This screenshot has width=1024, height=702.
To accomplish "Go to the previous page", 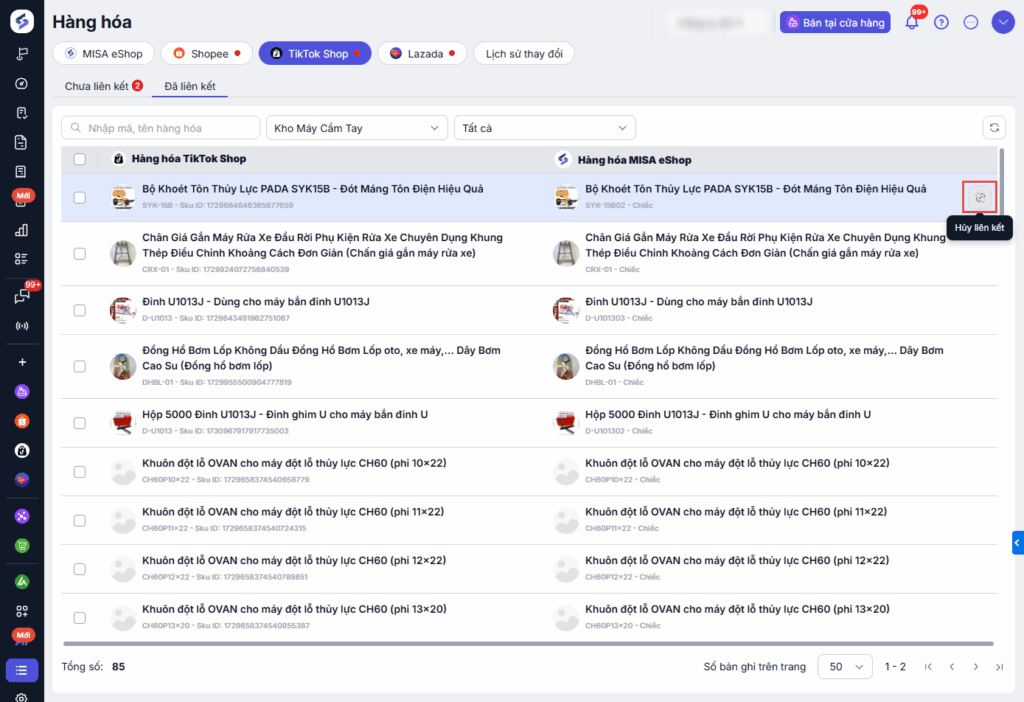I will [952, 667].
